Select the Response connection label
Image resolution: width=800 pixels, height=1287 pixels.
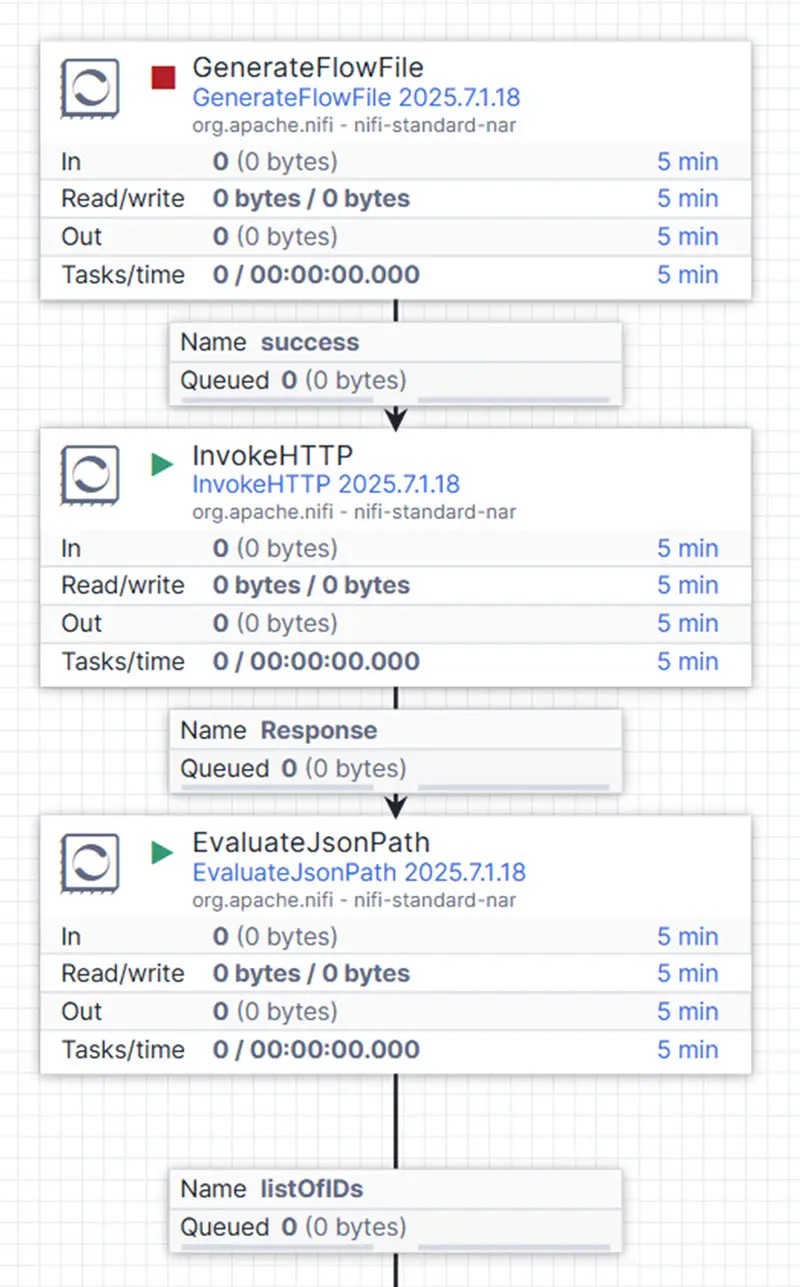319,730
